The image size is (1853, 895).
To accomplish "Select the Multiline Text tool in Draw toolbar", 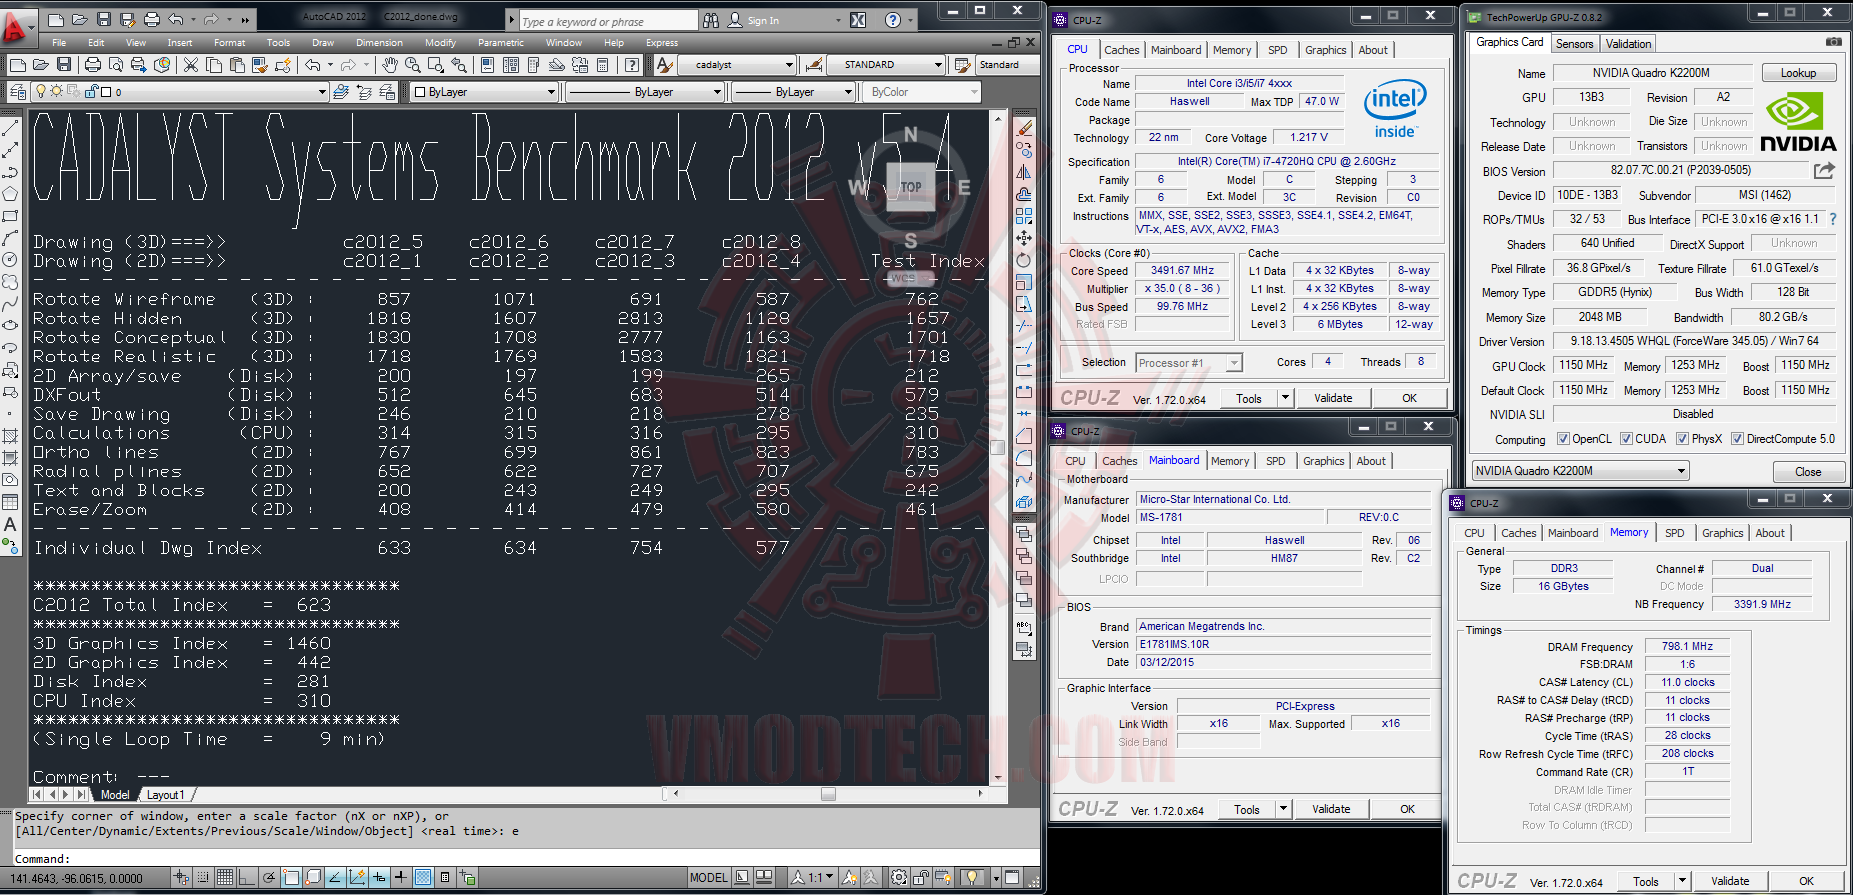I will (10, 524).
